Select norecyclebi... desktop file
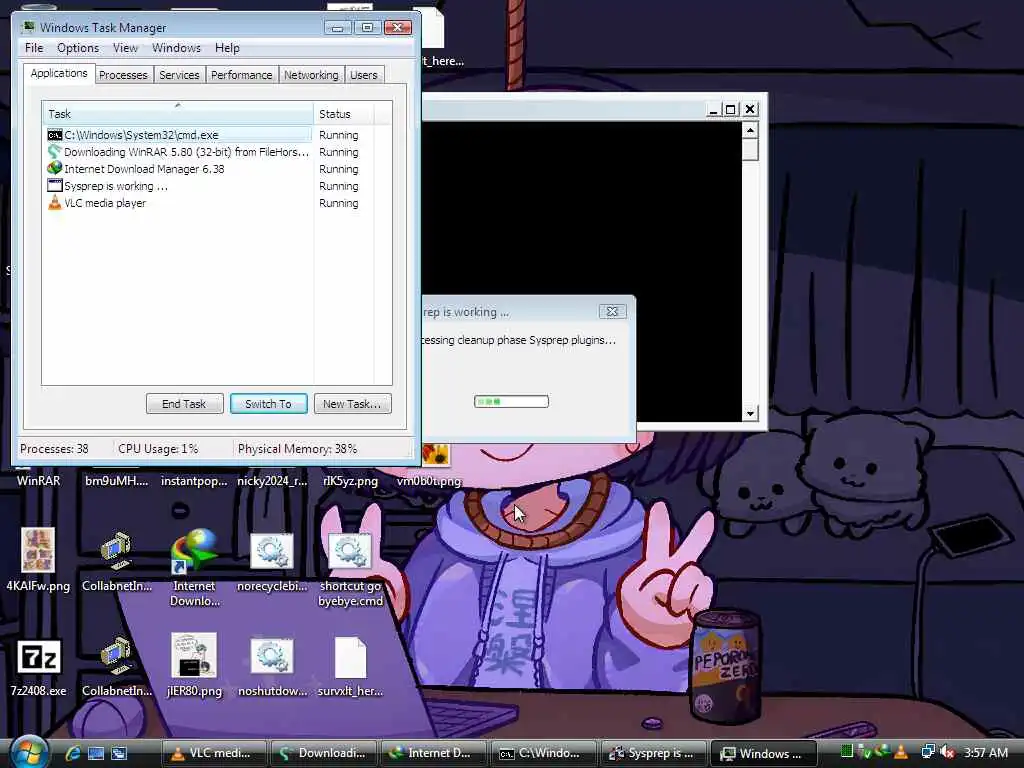Image resolution: width=1024 pixels, height=768 pixels. pos(272,559)
